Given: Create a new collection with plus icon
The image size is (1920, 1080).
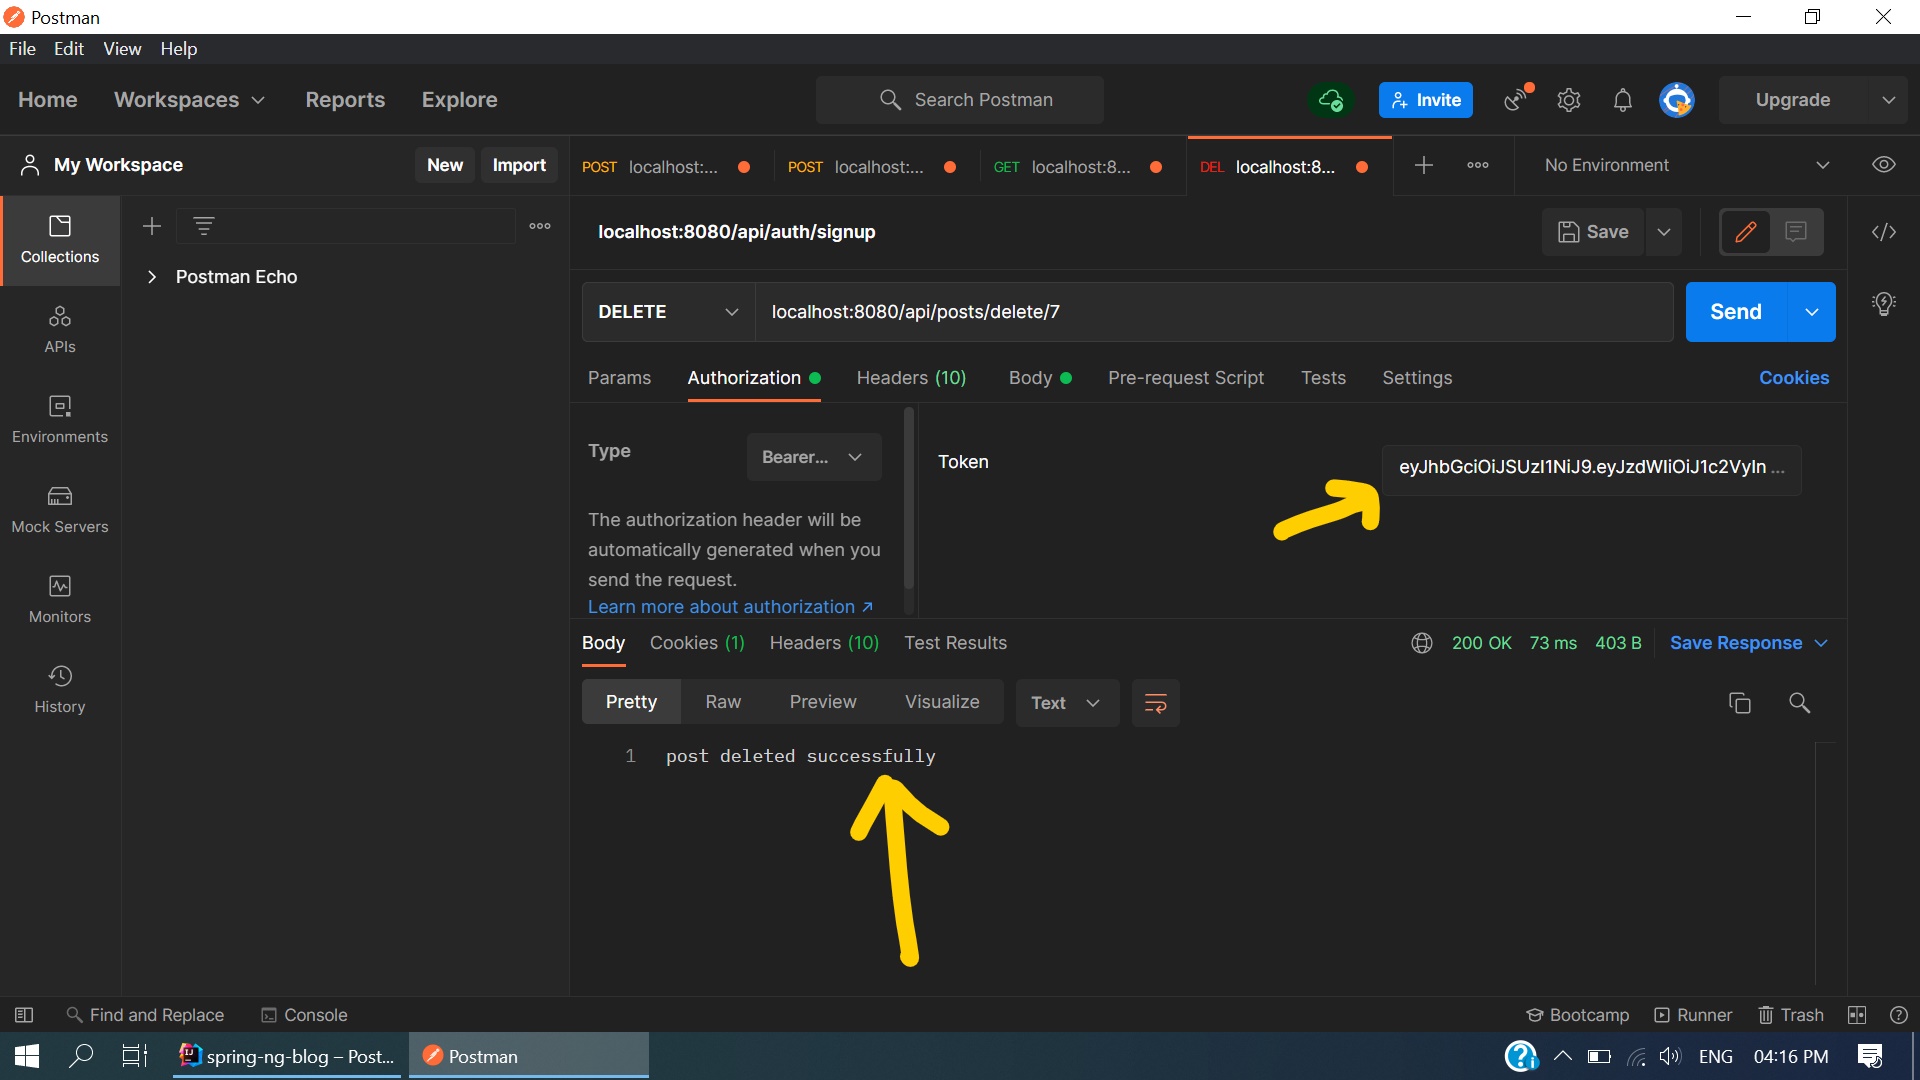Looking at the screenshot, I should 152,227.
